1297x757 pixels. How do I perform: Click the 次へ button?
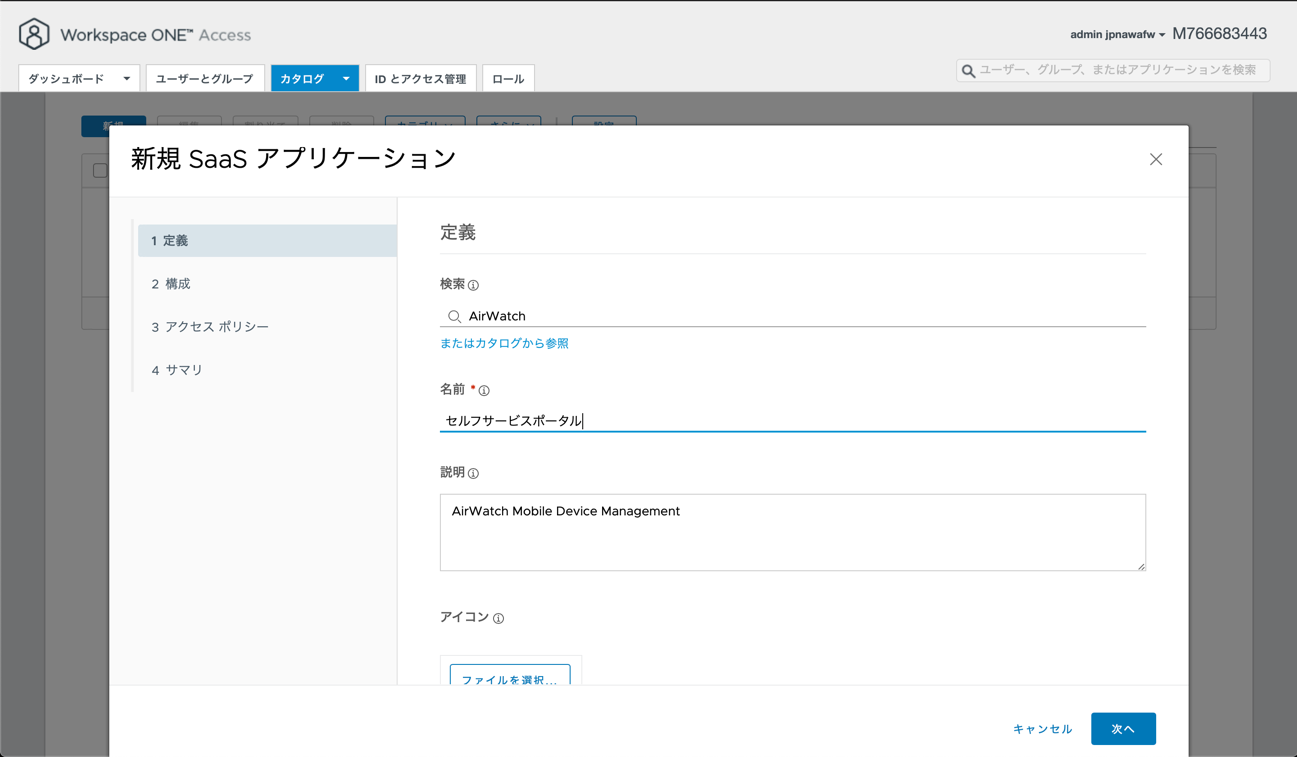click(1123, 729)
